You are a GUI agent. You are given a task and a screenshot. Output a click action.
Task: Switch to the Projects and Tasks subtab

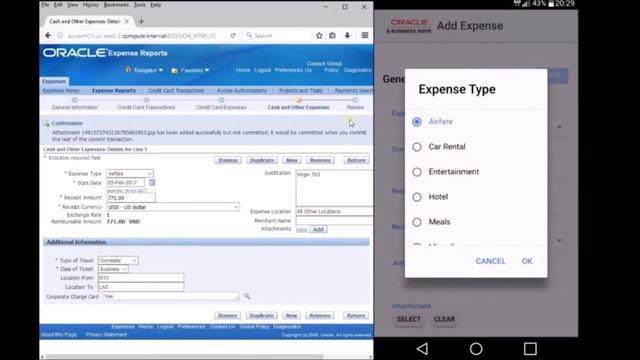(x=301, y=90)
